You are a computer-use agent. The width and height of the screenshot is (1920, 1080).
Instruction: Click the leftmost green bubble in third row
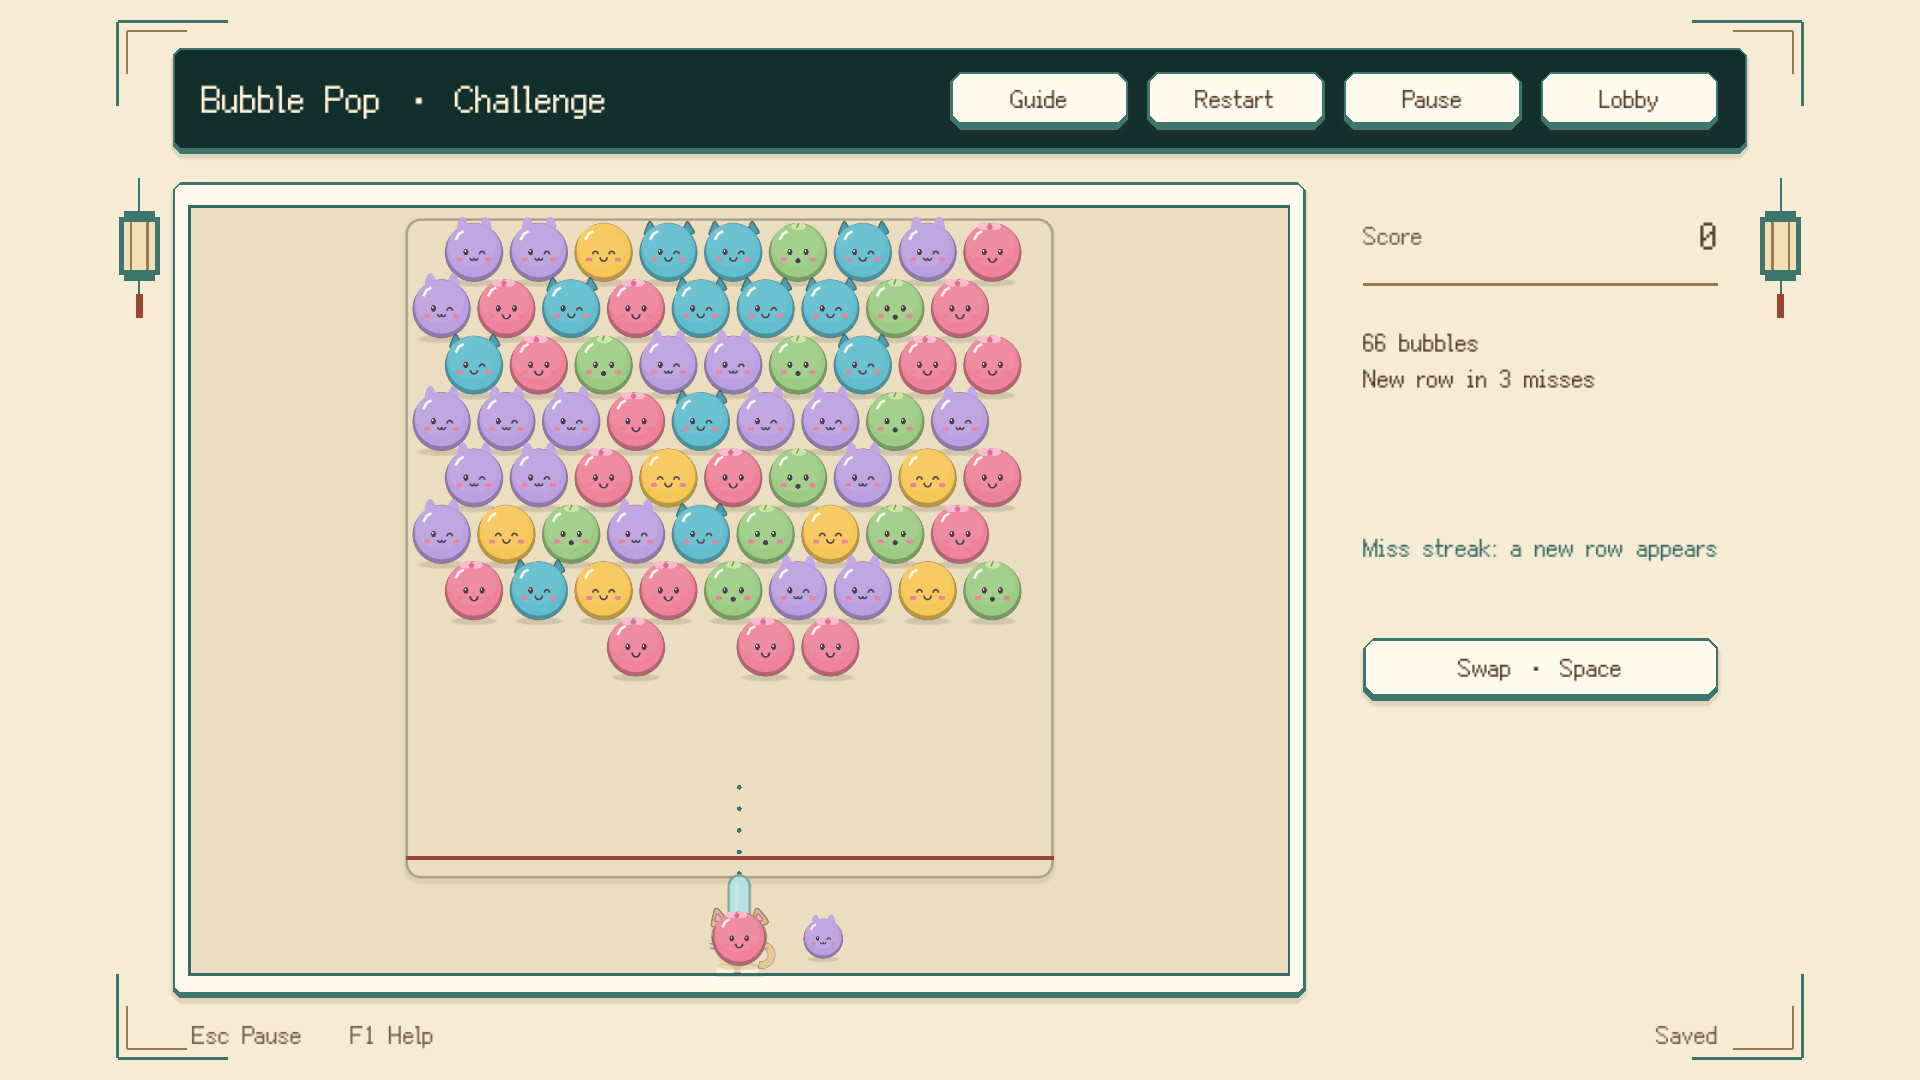click(x=603, y=364)
